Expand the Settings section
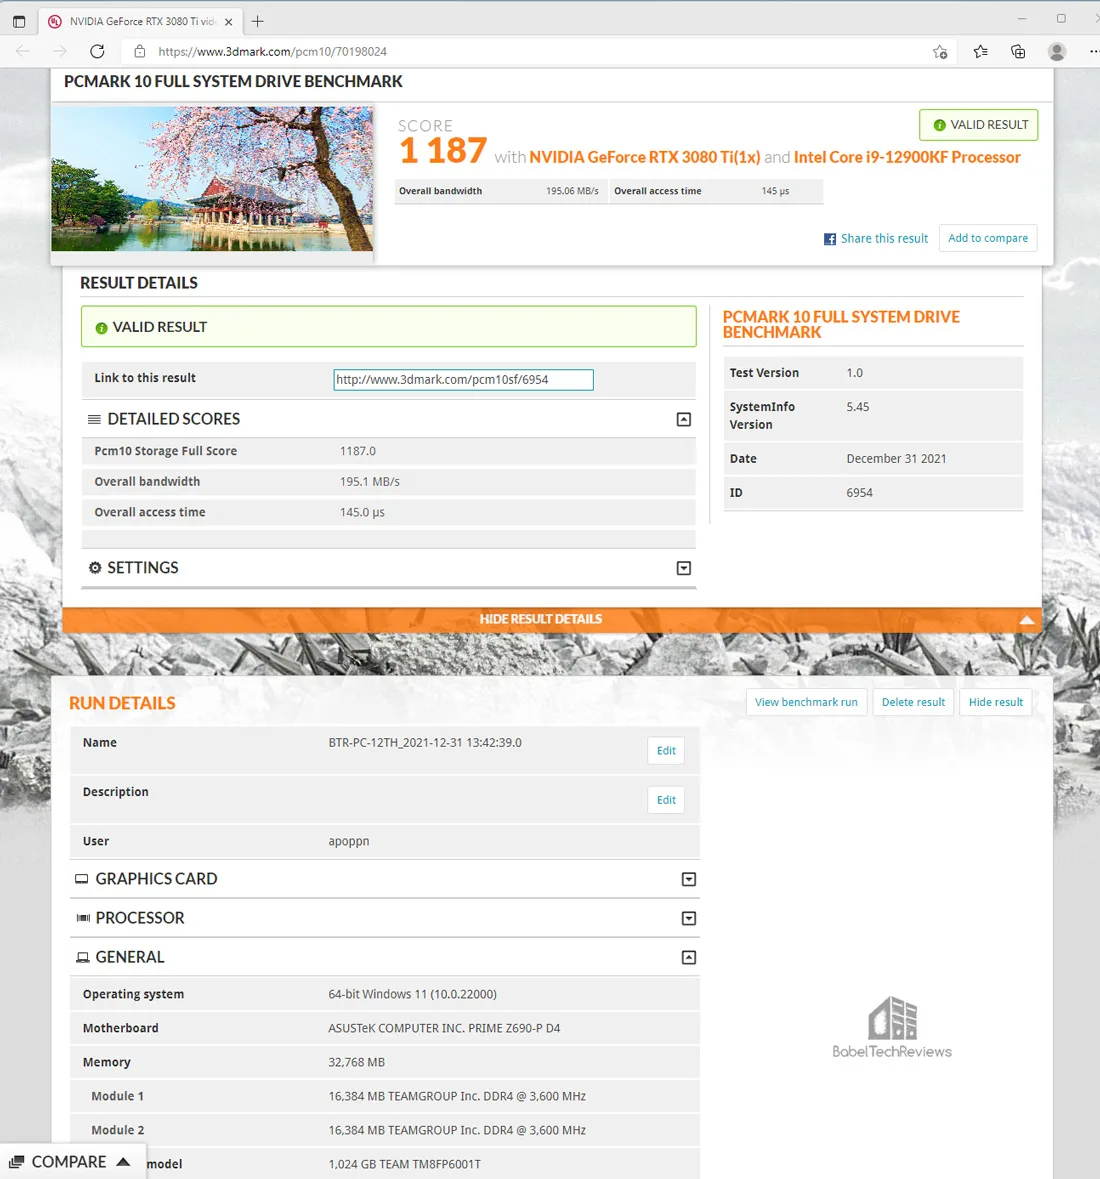The image size is (1100, 1179). [x=683, y=568]
